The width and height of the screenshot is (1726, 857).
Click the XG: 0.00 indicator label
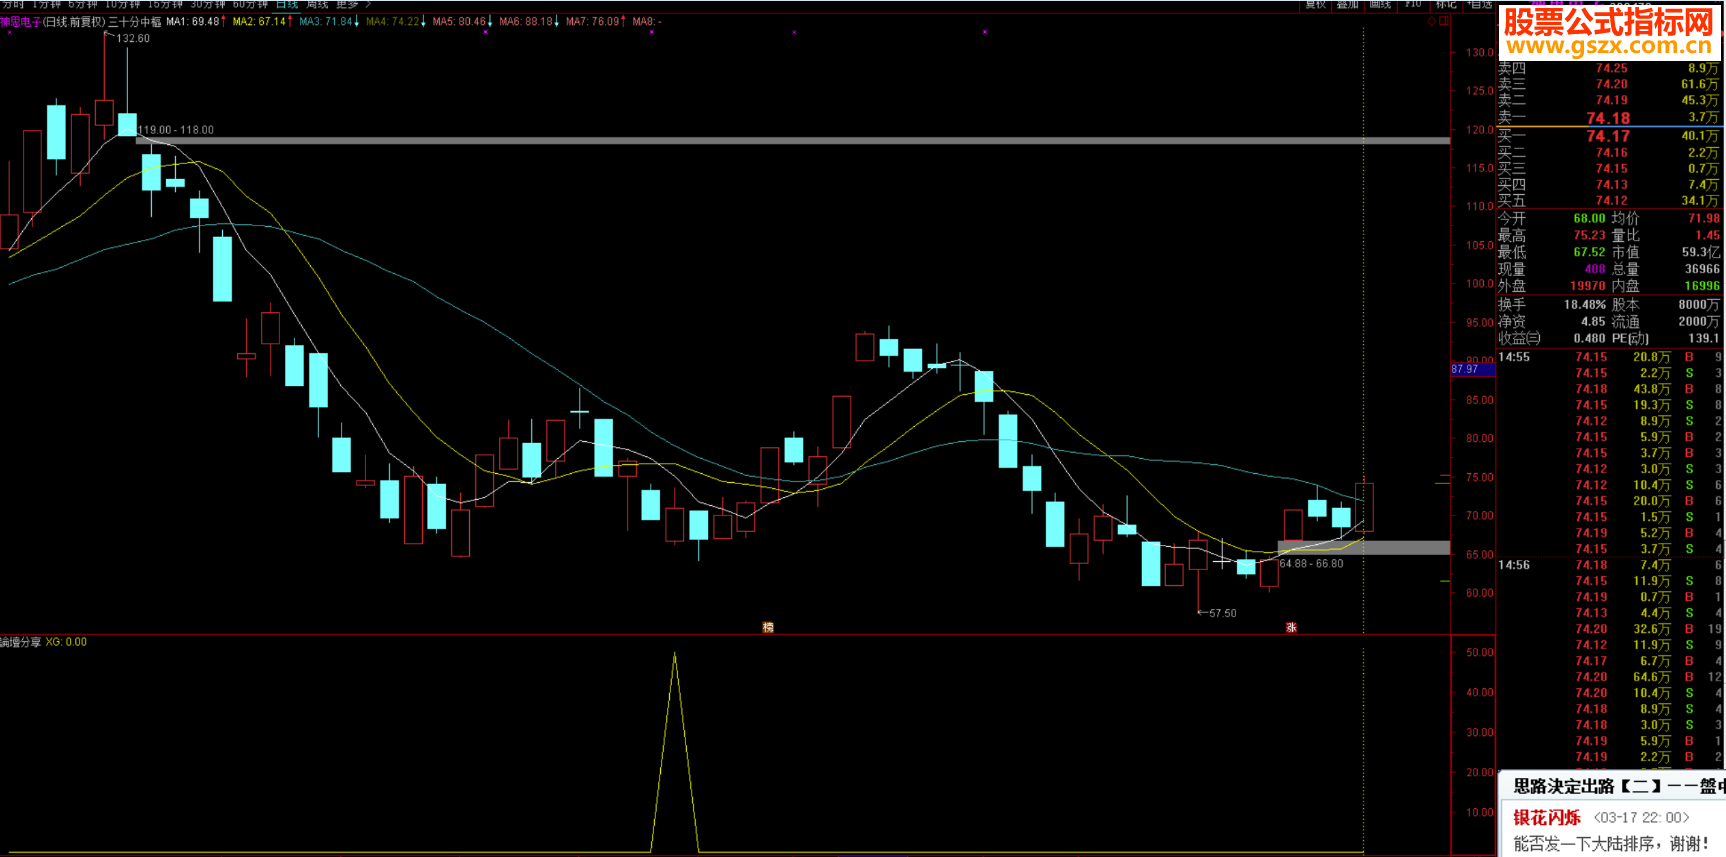coord(66,642)
